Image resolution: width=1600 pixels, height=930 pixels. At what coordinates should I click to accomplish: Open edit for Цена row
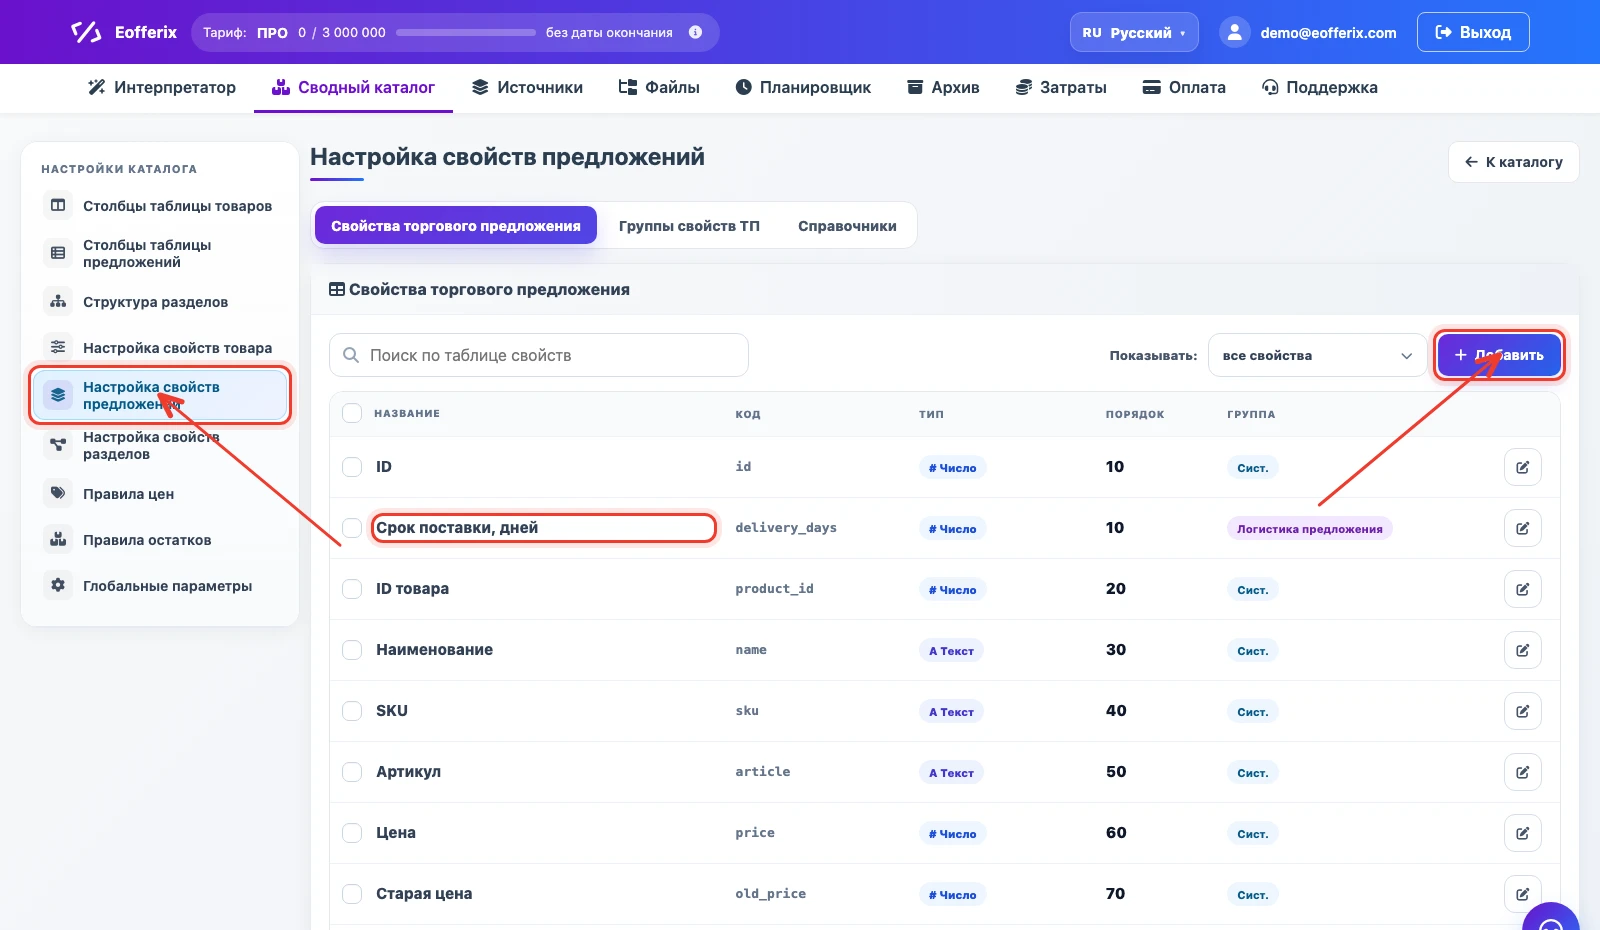(1522, 833)
